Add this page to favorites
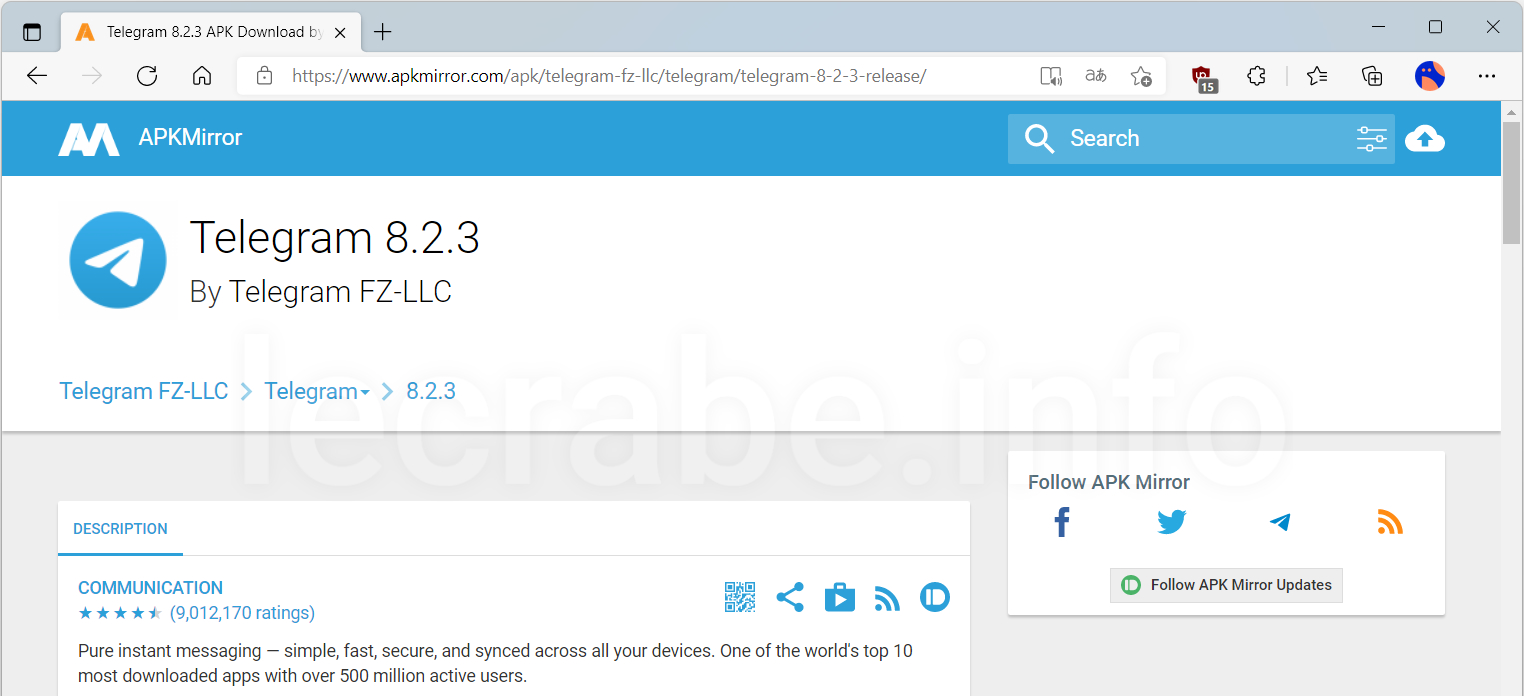 pos(1141,76)
